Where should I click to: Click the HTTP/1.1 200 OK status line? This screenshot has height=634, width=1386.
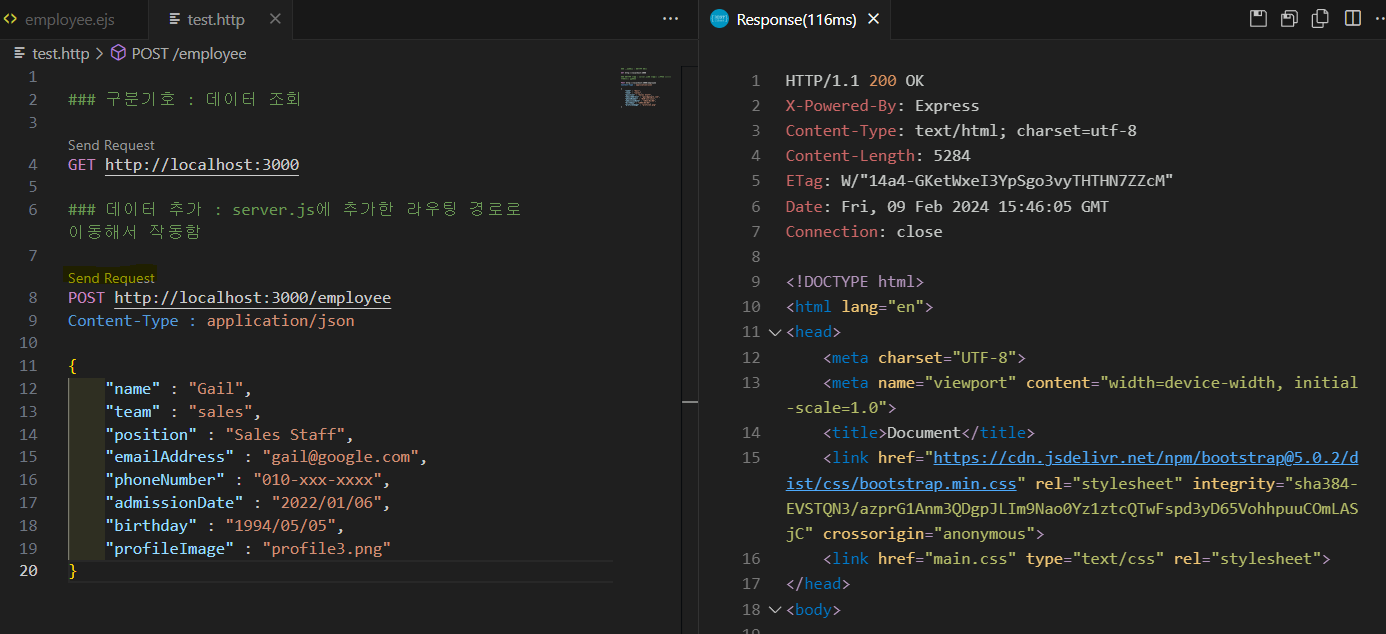point(856,81)
